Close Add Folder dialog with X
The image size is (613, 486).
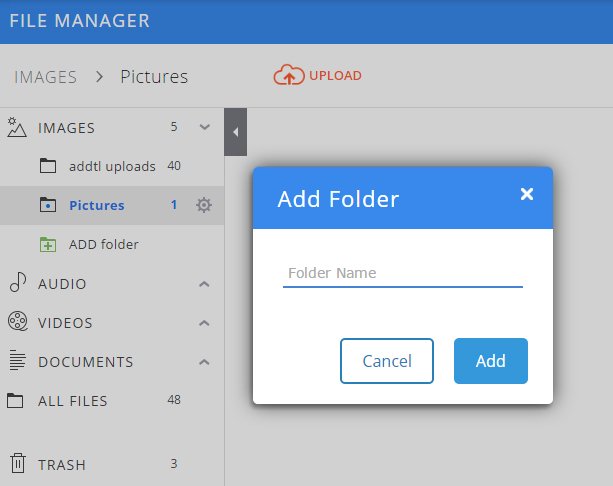coord(527,194)
